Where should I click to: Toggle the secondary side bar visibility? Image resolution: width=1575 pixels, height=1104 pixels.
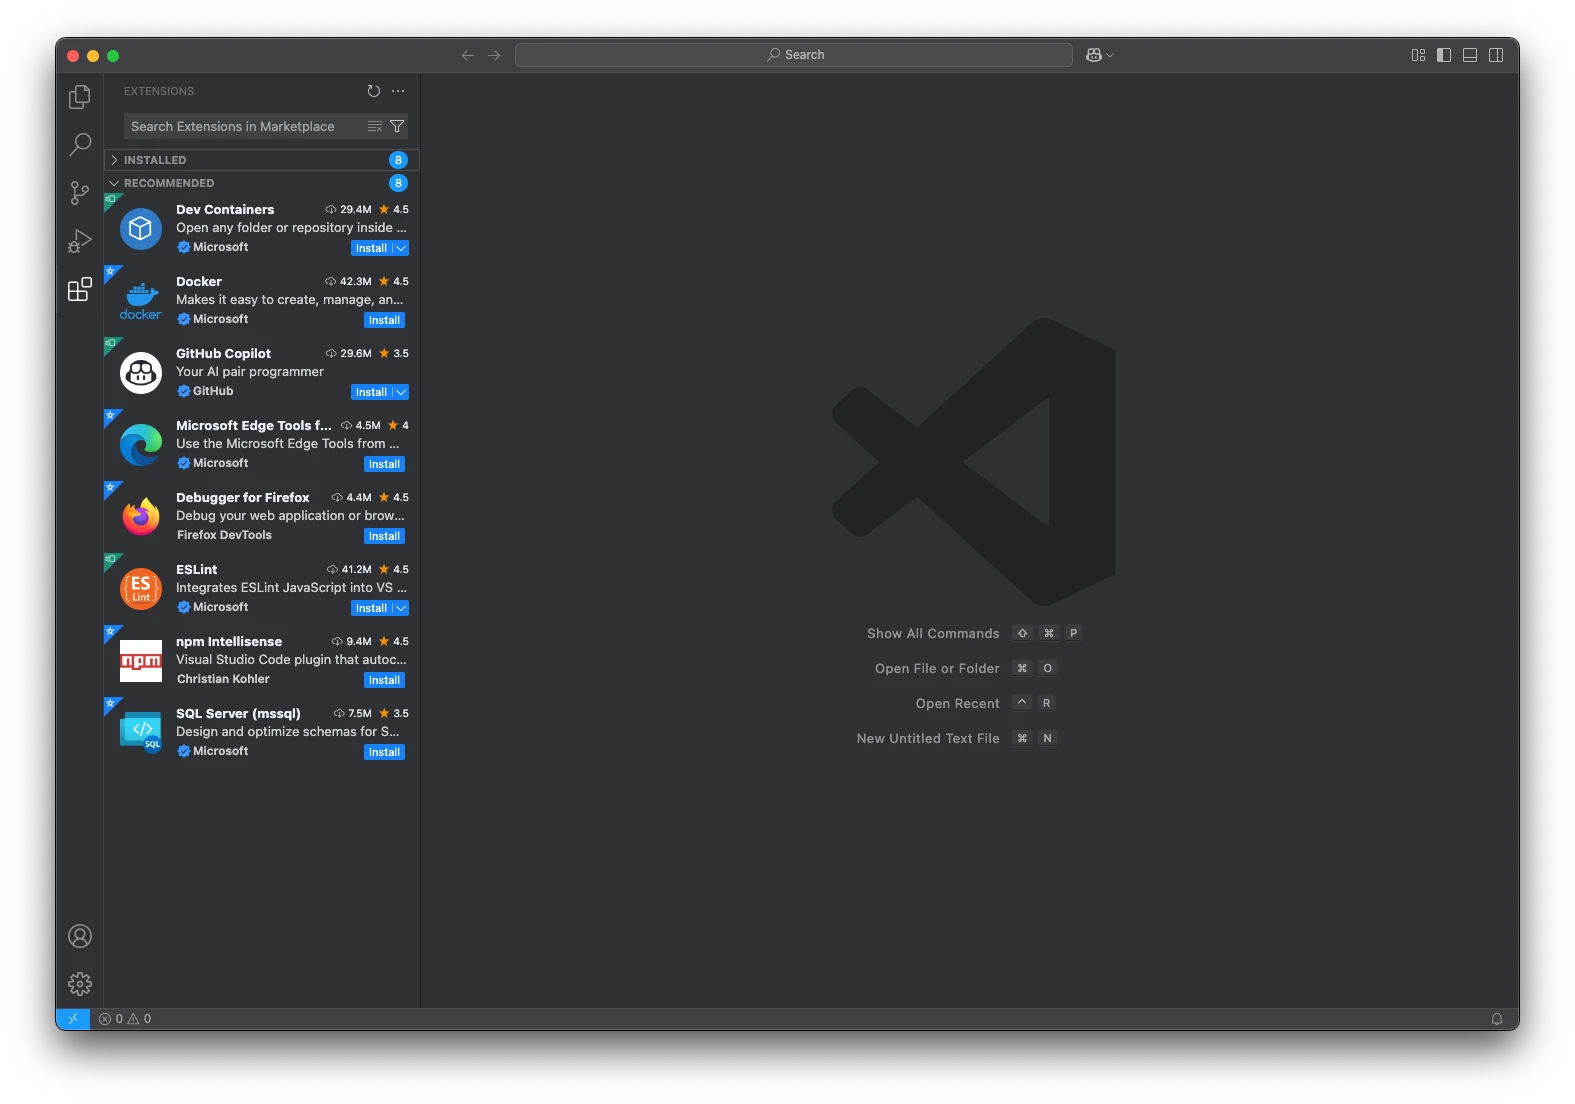tap(1496, 55)
